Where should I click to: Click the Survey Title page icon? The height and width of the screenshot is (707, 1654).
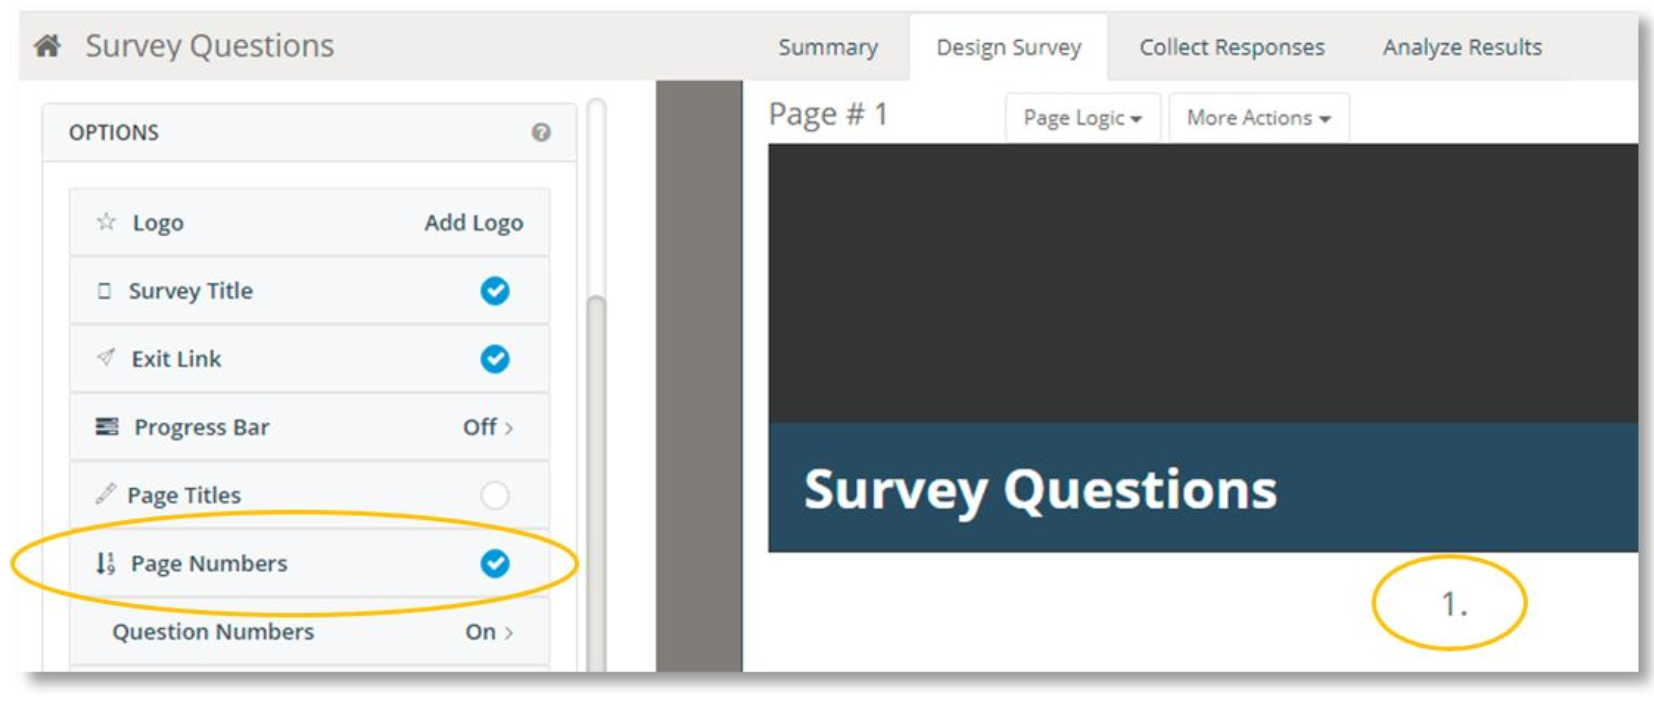(x=104, y=291)
